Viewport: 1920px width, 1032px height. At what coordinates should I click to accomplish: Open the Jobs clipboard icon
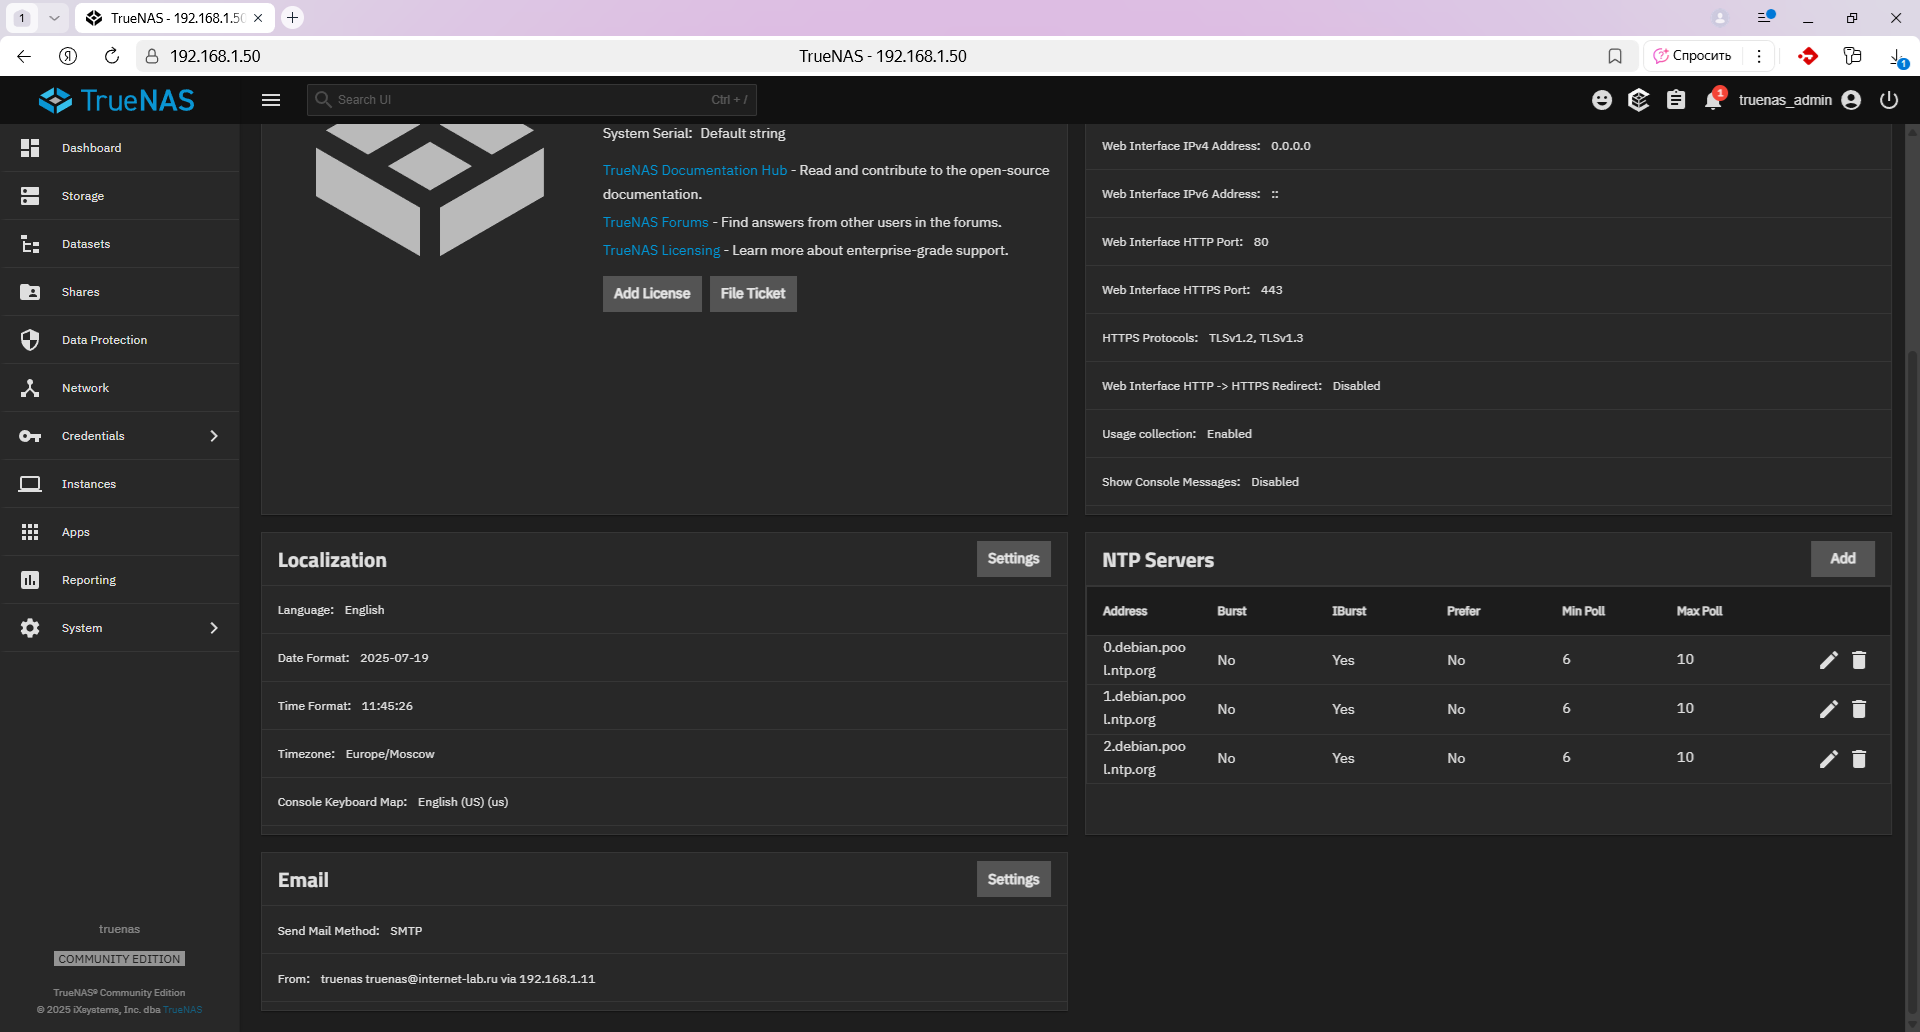(x=1676, y=100)
